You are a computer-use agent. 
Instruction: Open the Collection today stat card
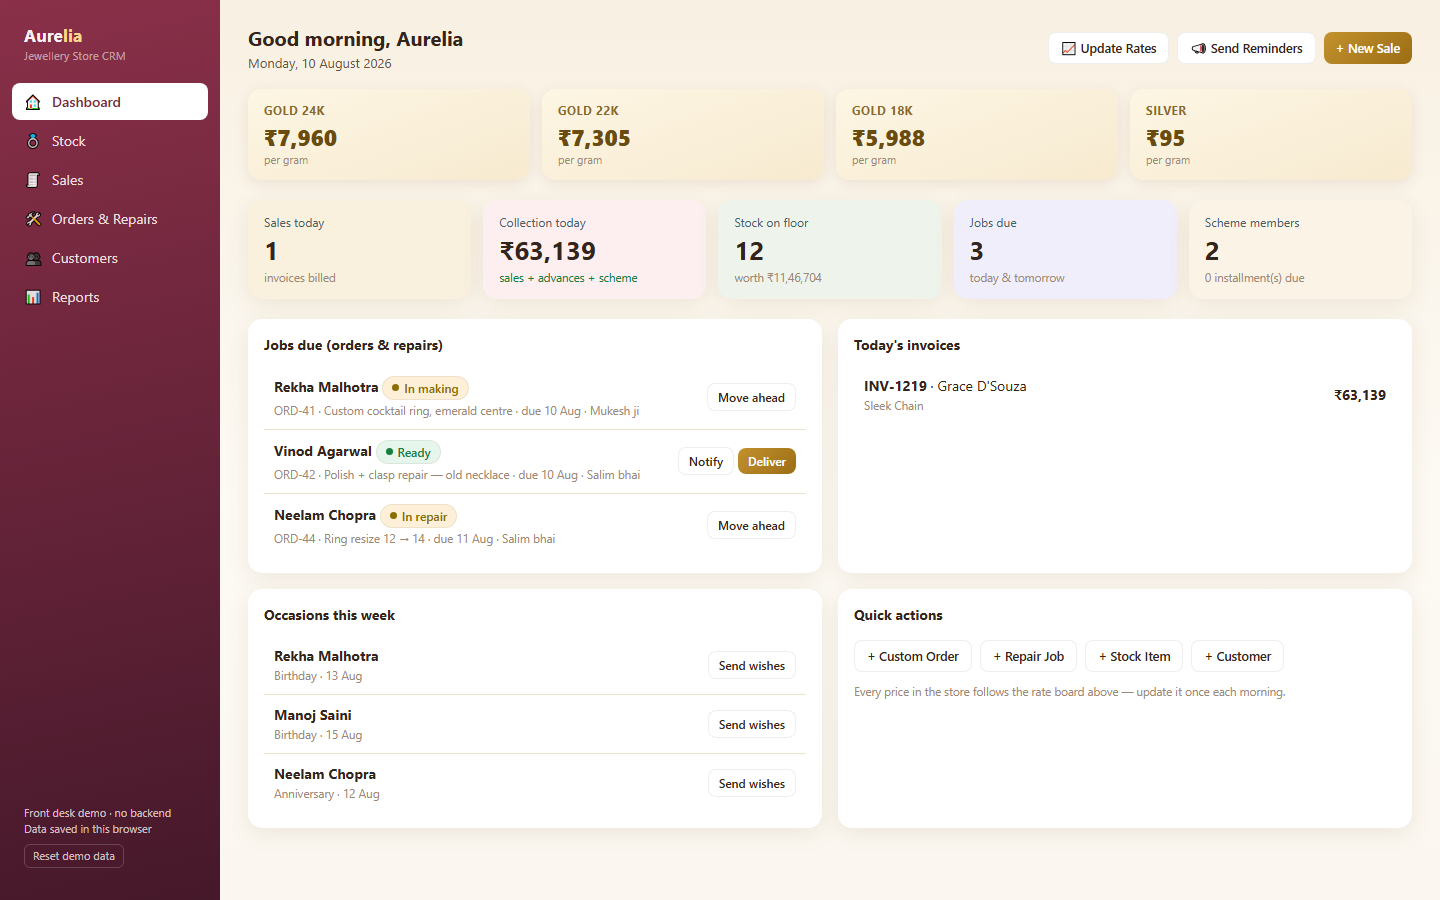pyautogui.click(x=594, y=250)
